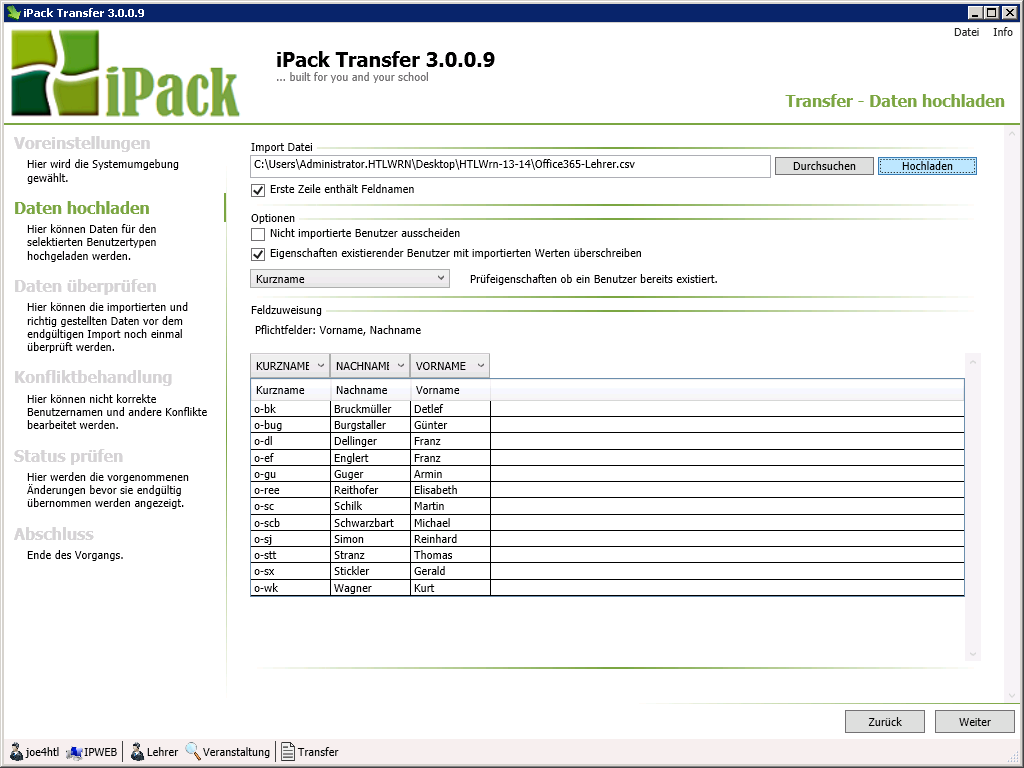Click the Weiter button
The width and height of the screenshot is (1024, 768).
point(975,722)
